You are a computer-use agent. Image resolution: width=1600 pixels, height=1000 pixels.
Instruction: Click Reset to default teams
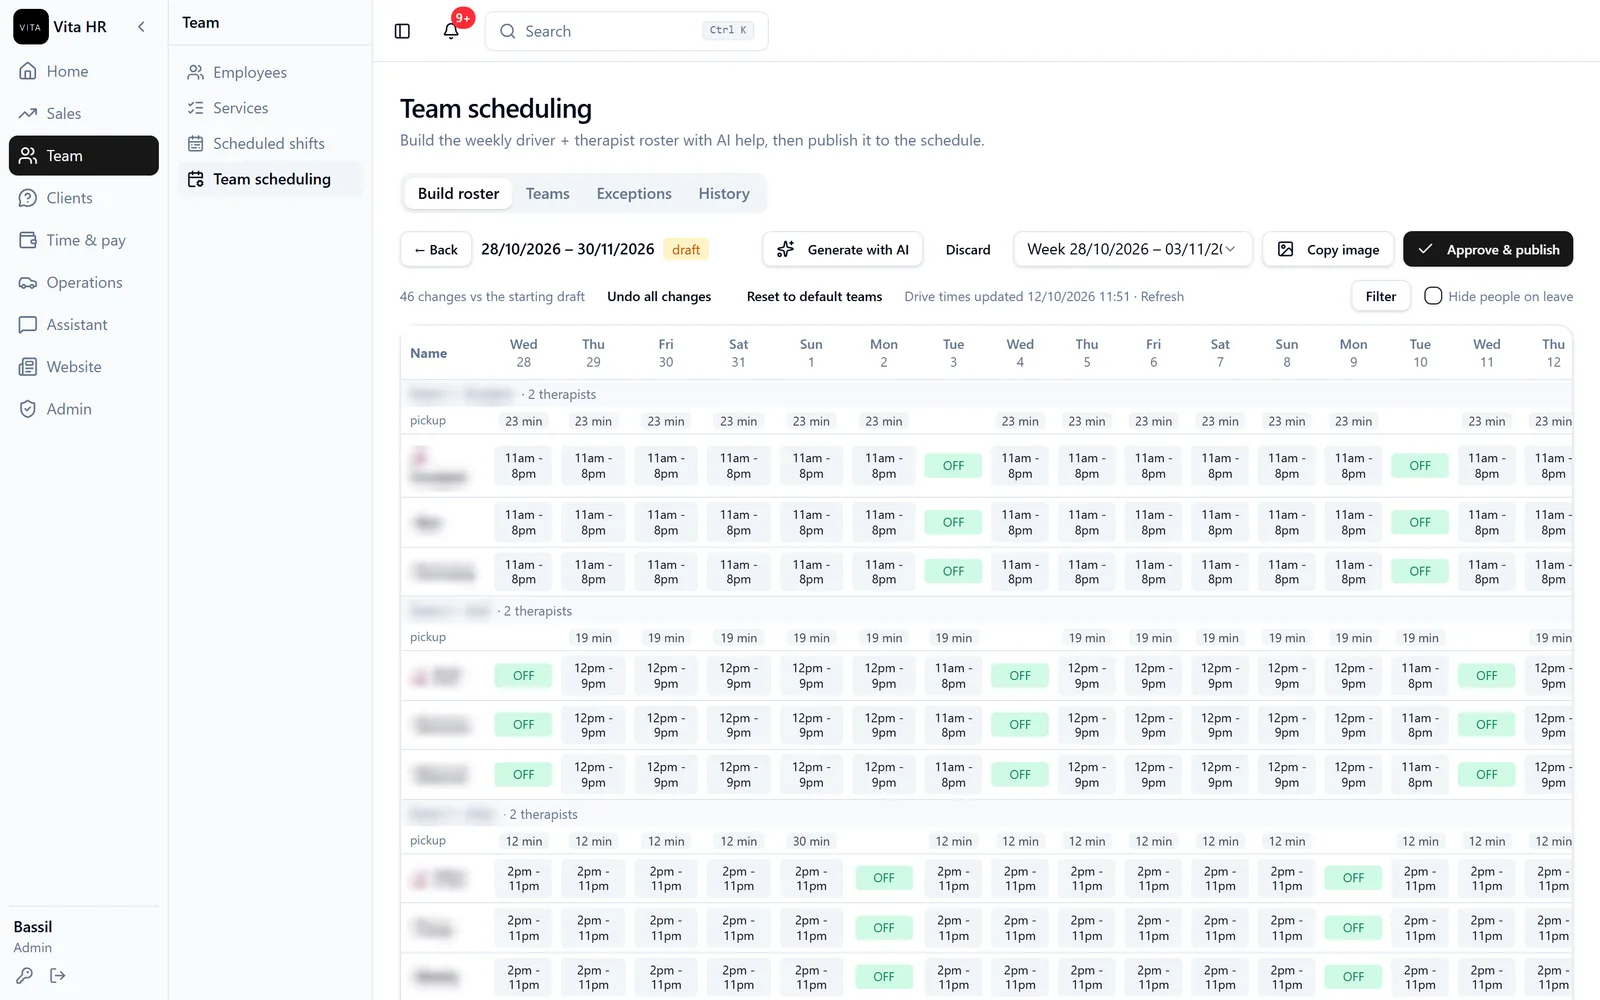(x=814, y=297)
